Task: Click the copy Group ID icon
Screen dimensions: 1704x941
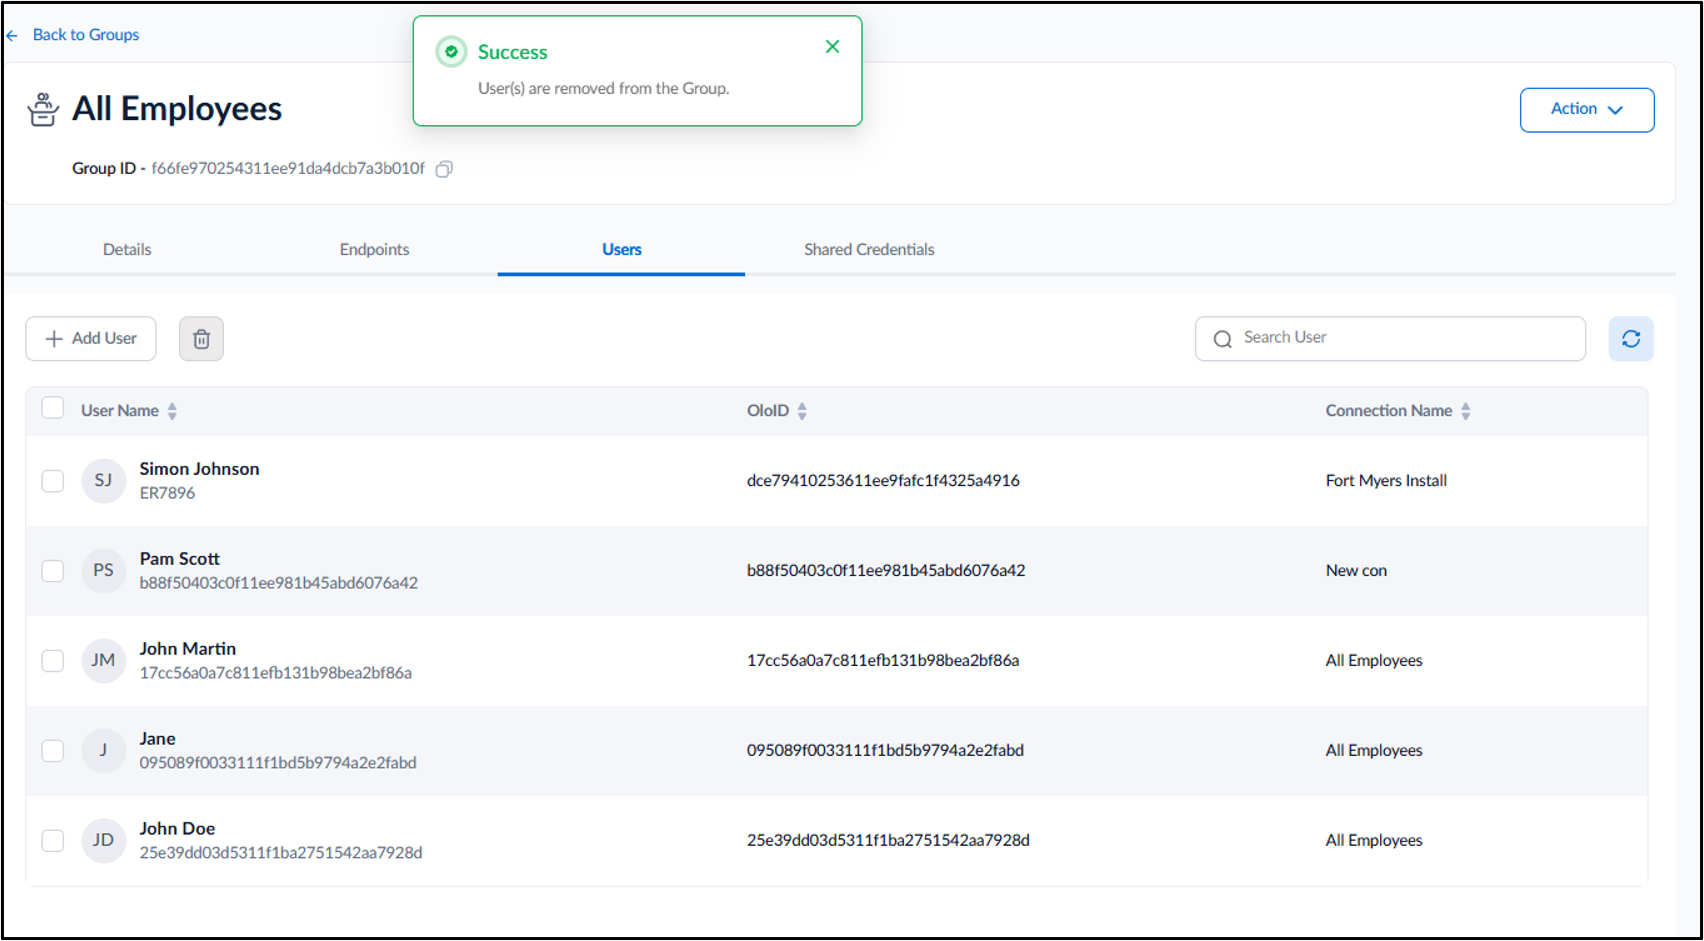Action: coord(444,169)
